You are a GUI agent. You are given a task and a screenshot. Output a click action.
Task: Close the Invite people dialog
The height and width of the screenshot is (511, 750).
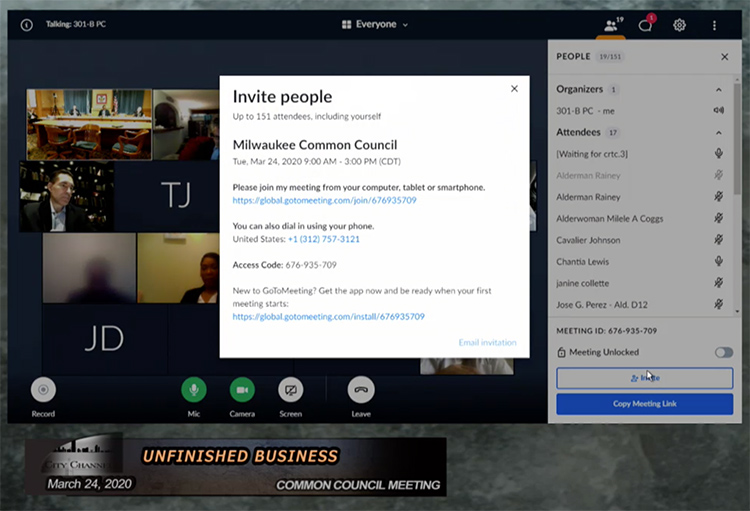(514, 89)
